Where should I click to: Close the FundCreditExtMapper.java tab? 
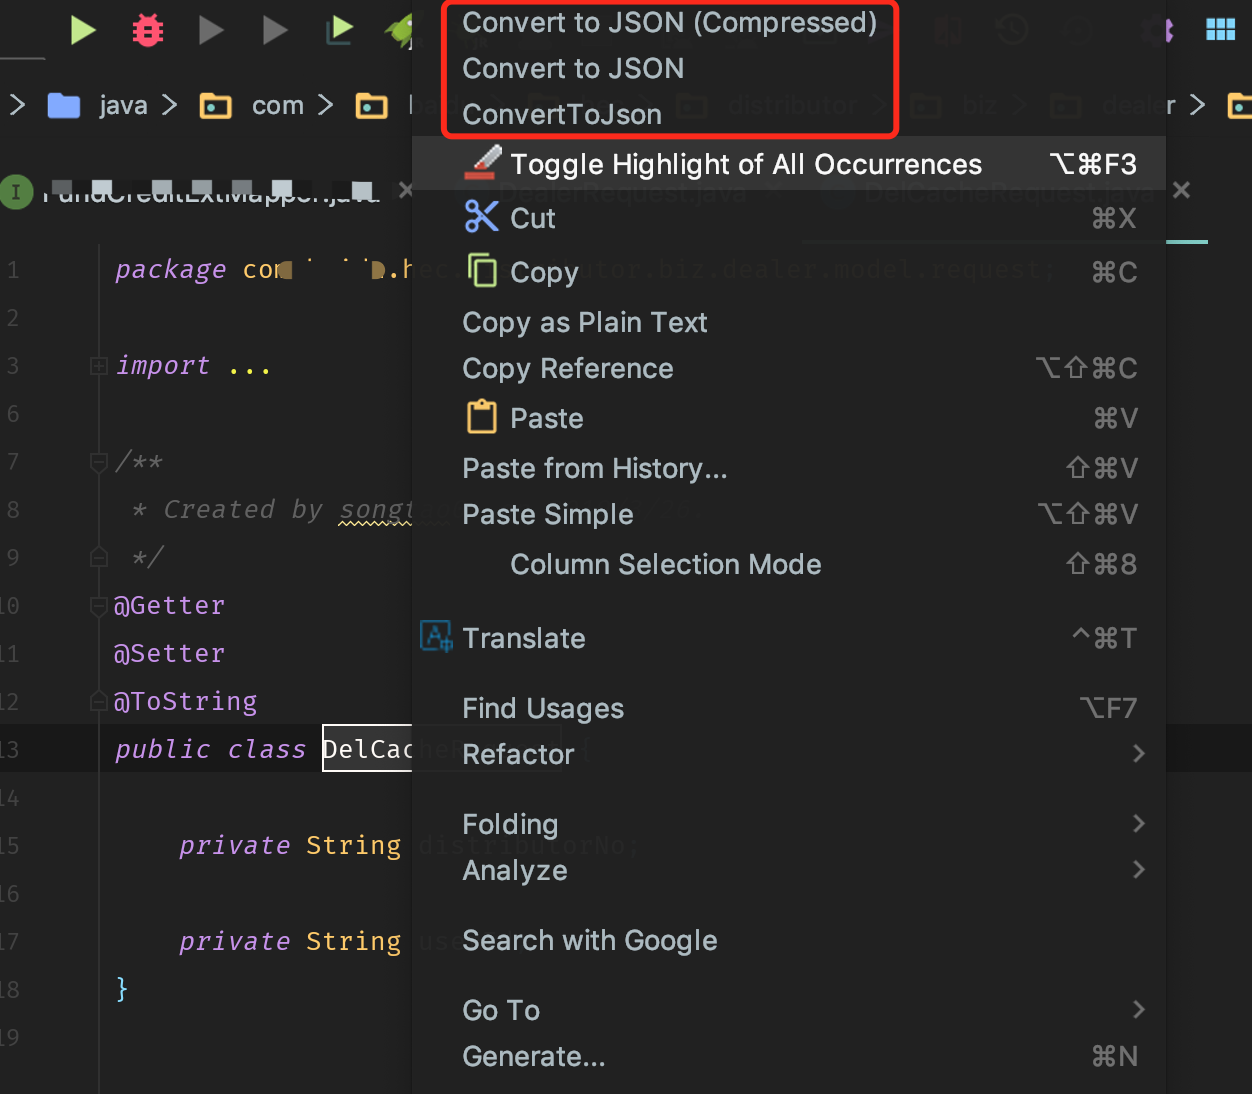[x=405, y=189]
